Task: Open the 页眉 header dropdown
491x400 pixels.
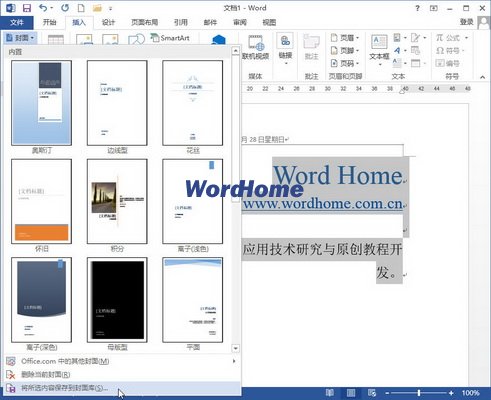Action: tap(345, 38)
